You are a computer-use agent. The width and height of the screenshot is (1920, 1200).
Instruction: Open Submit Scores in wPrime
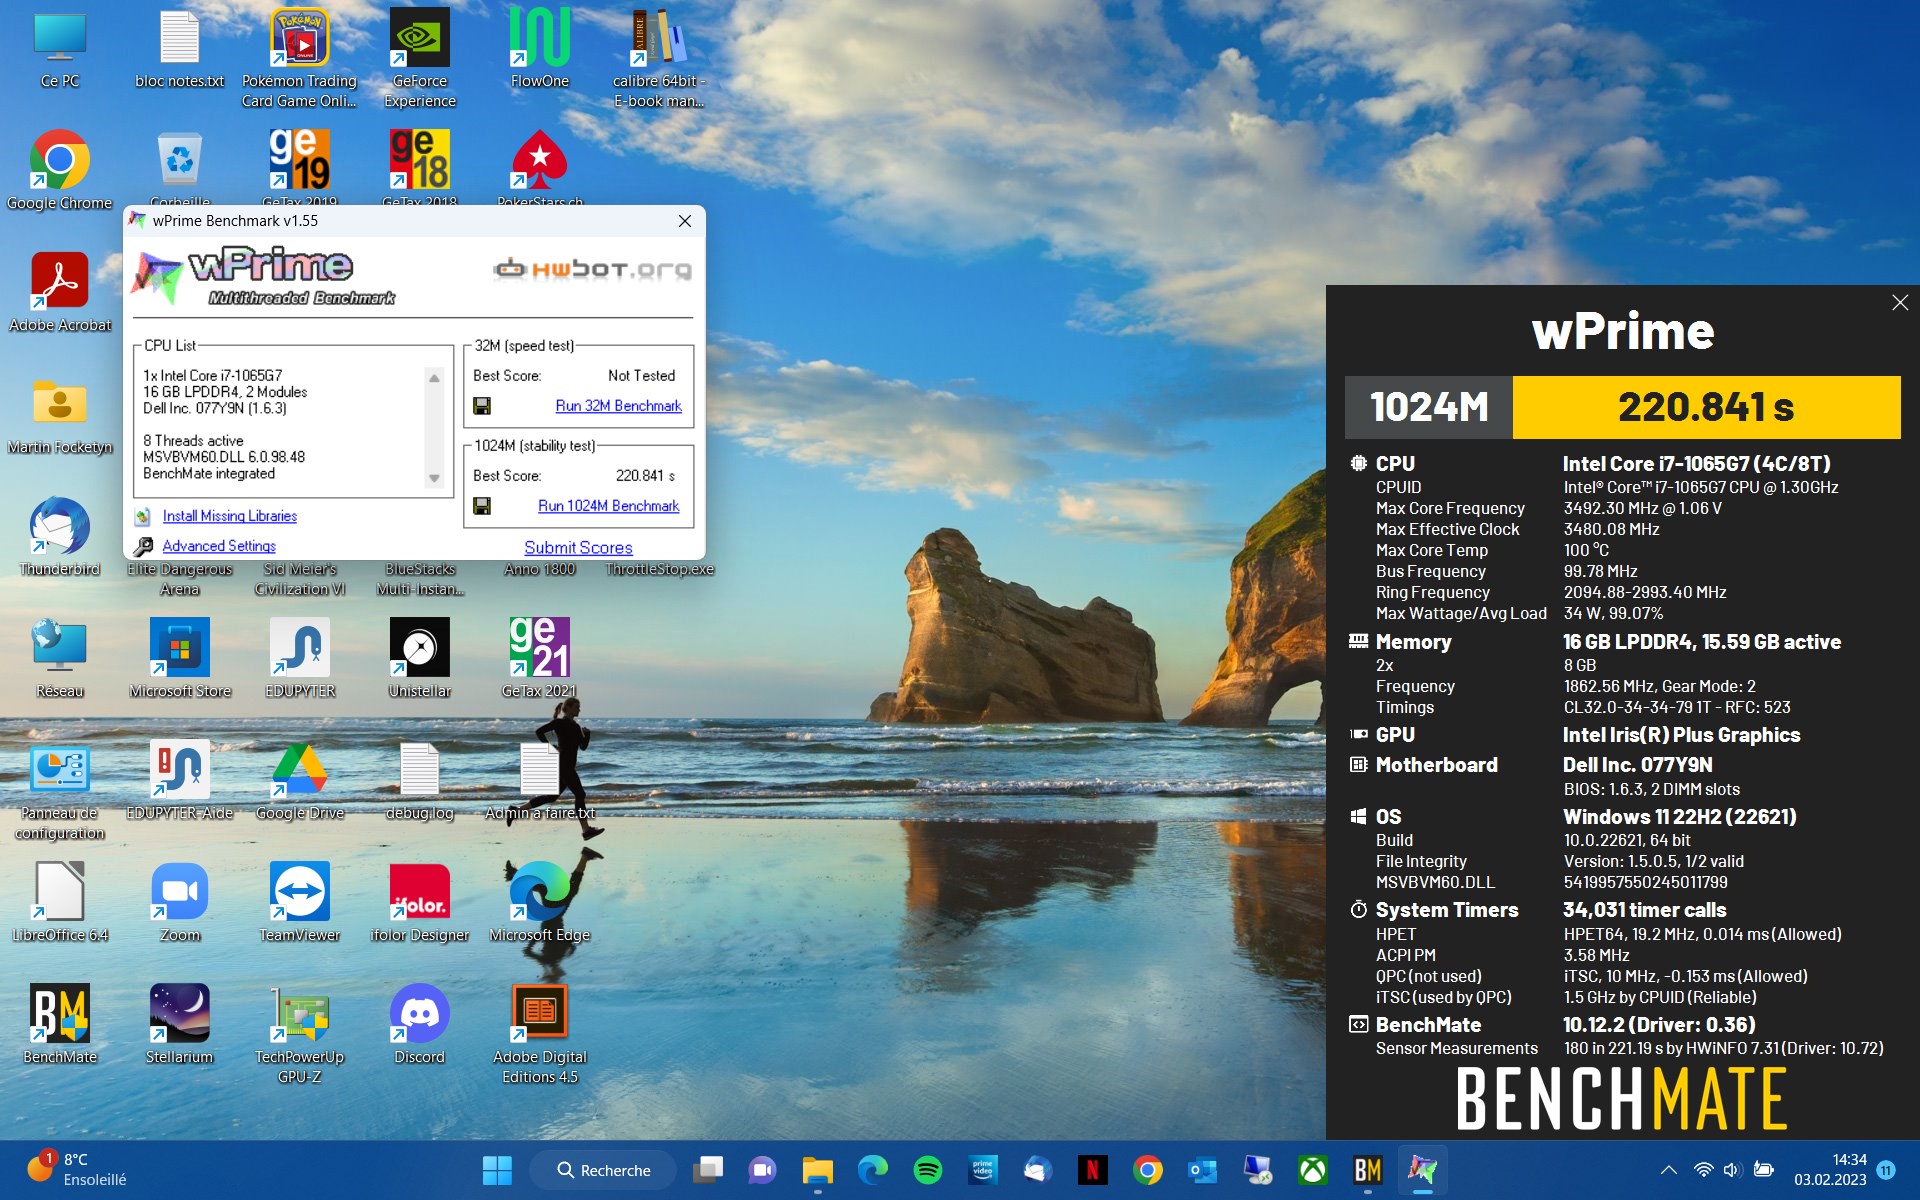(578, 548)
